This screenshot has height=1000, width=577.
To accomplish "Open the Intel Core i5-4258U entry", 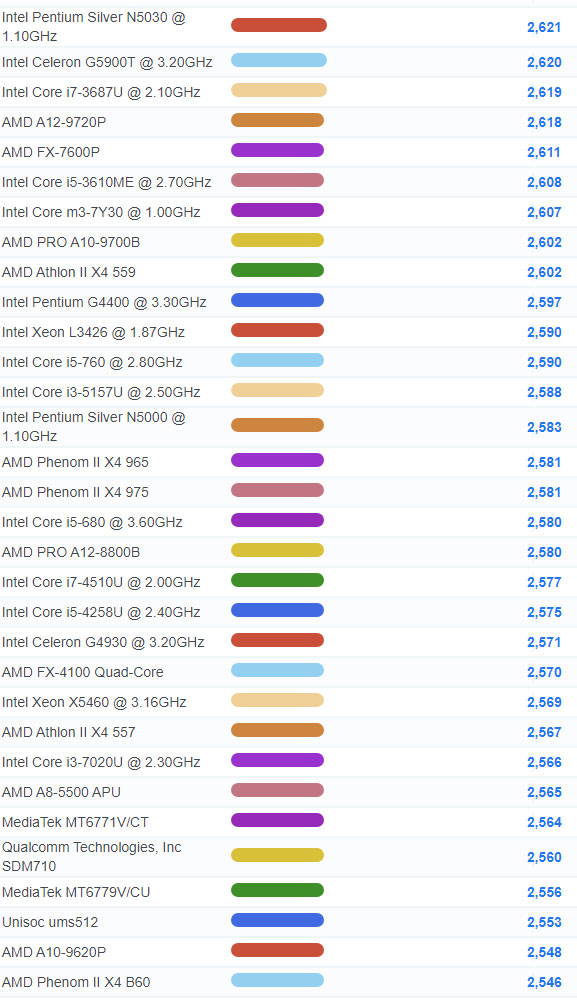I will click(101, 612).
